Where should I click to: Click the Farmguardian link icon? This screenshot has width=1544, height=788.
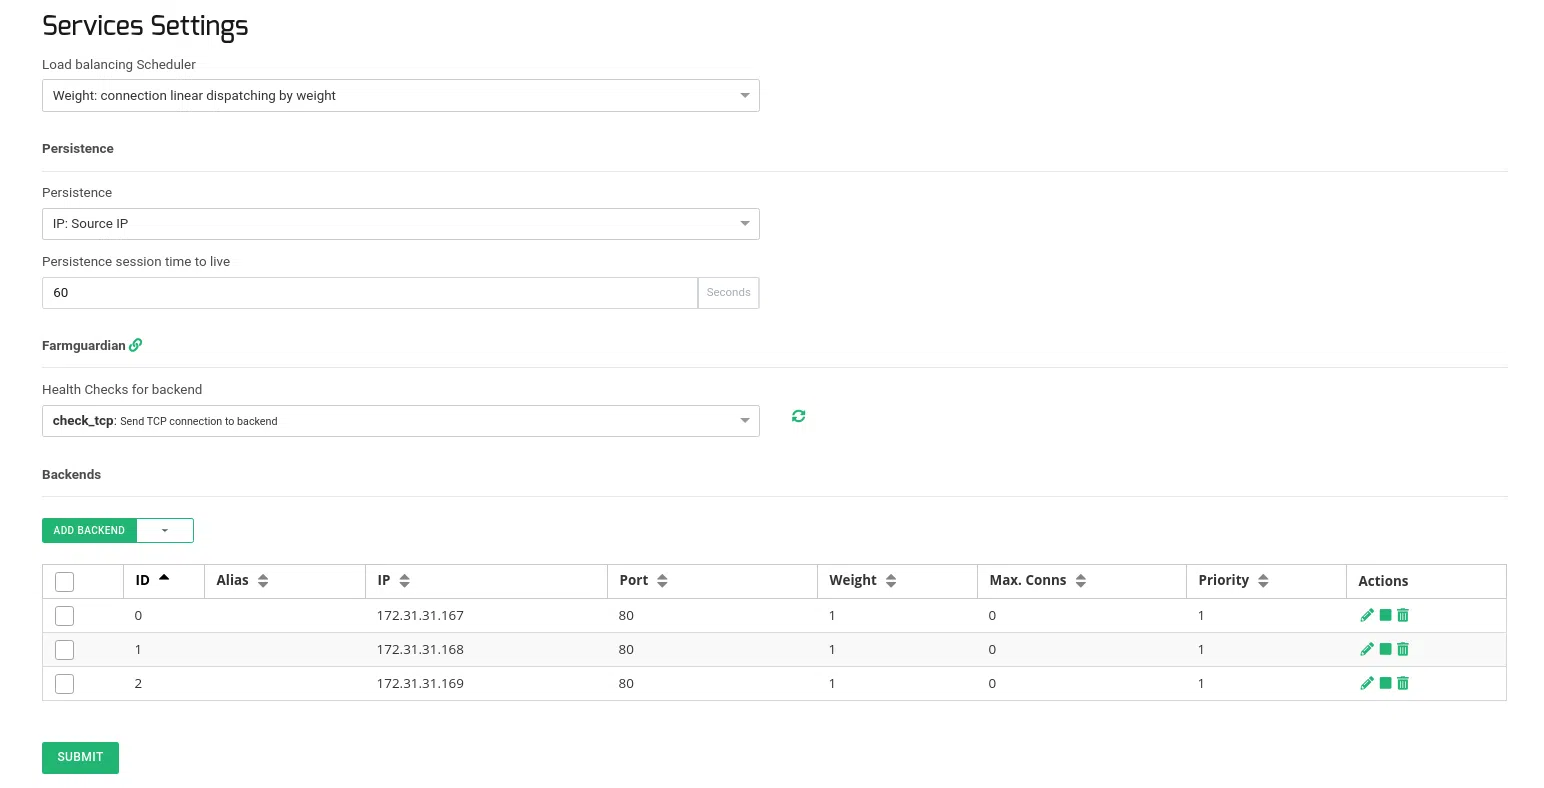pyautogui.click(x=136, y=345)
